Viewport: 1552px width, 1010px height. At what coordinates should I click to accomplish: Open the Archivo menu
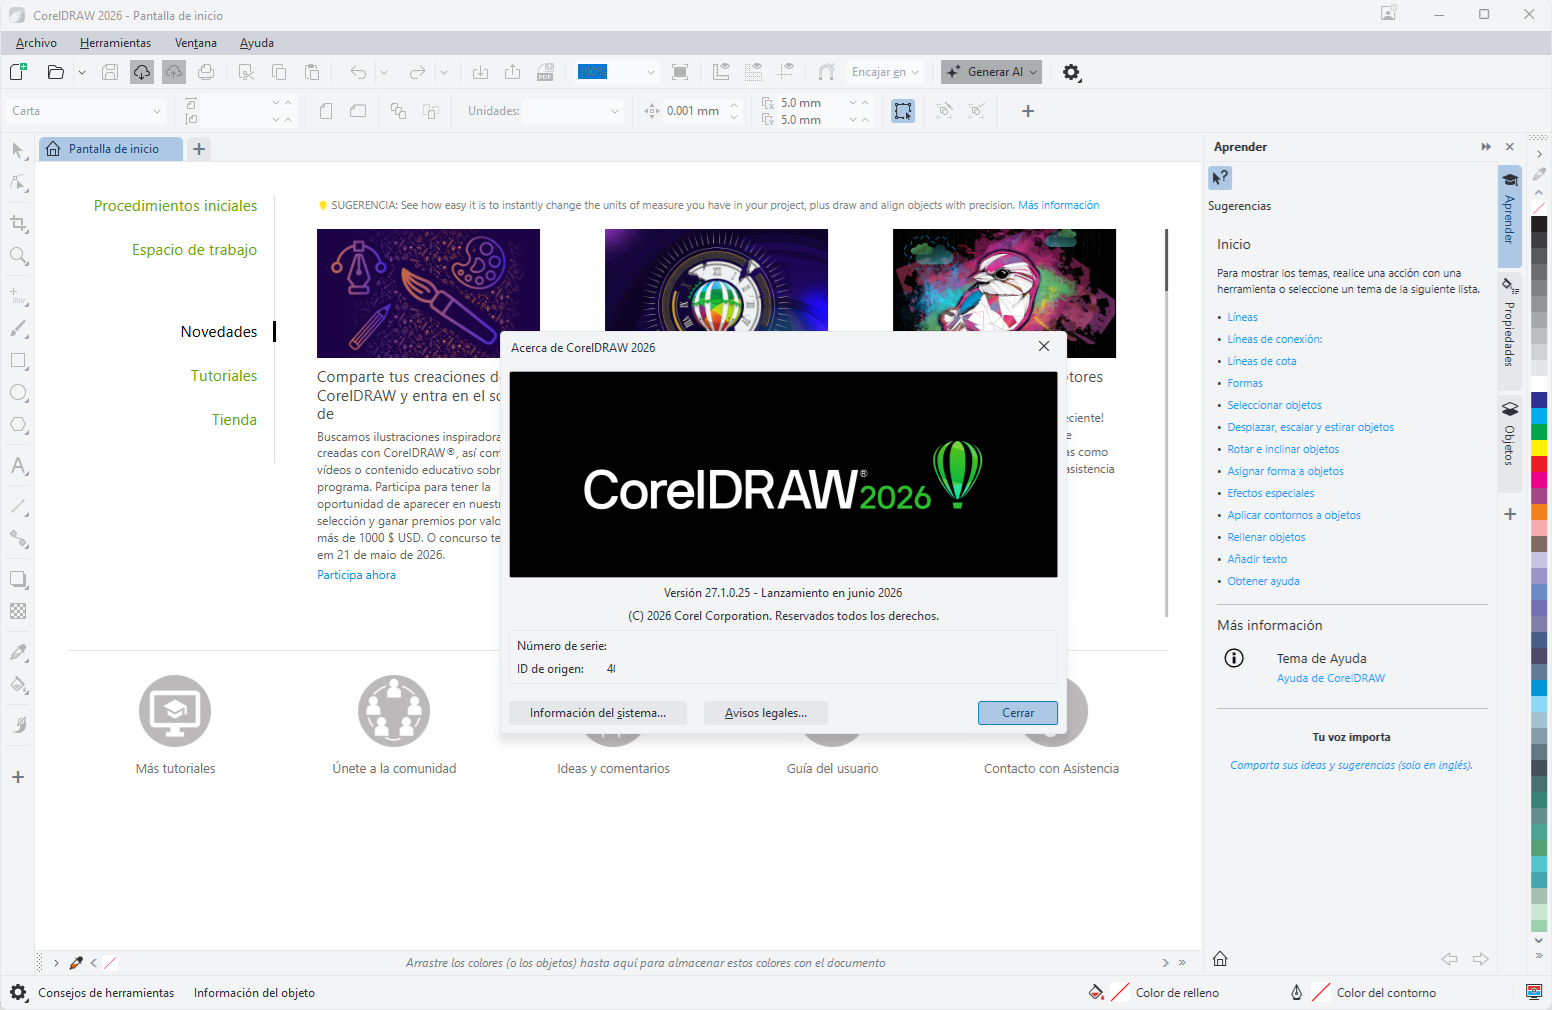(x=36, y=43)
